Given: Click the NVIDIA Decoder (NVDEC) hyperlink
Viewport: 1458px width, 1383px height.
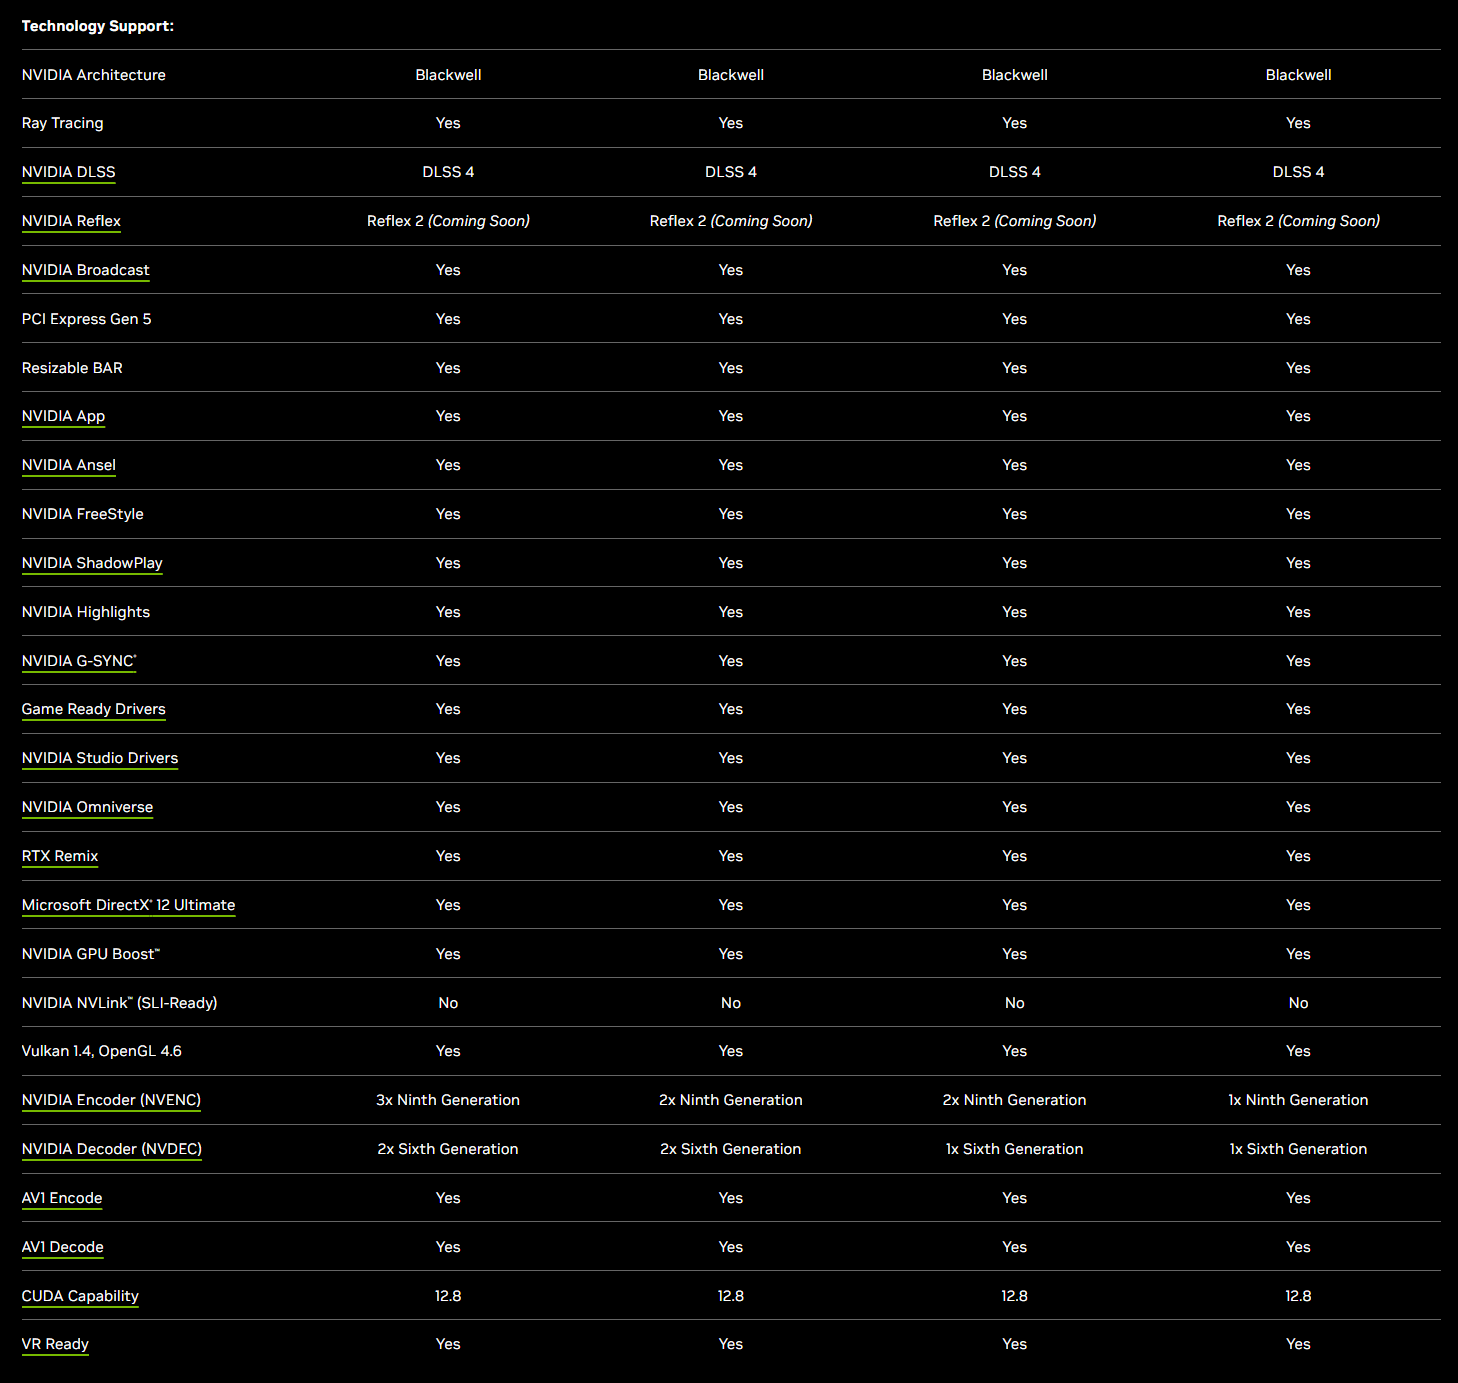Looking at the screenshot, I should point(111,1149).
